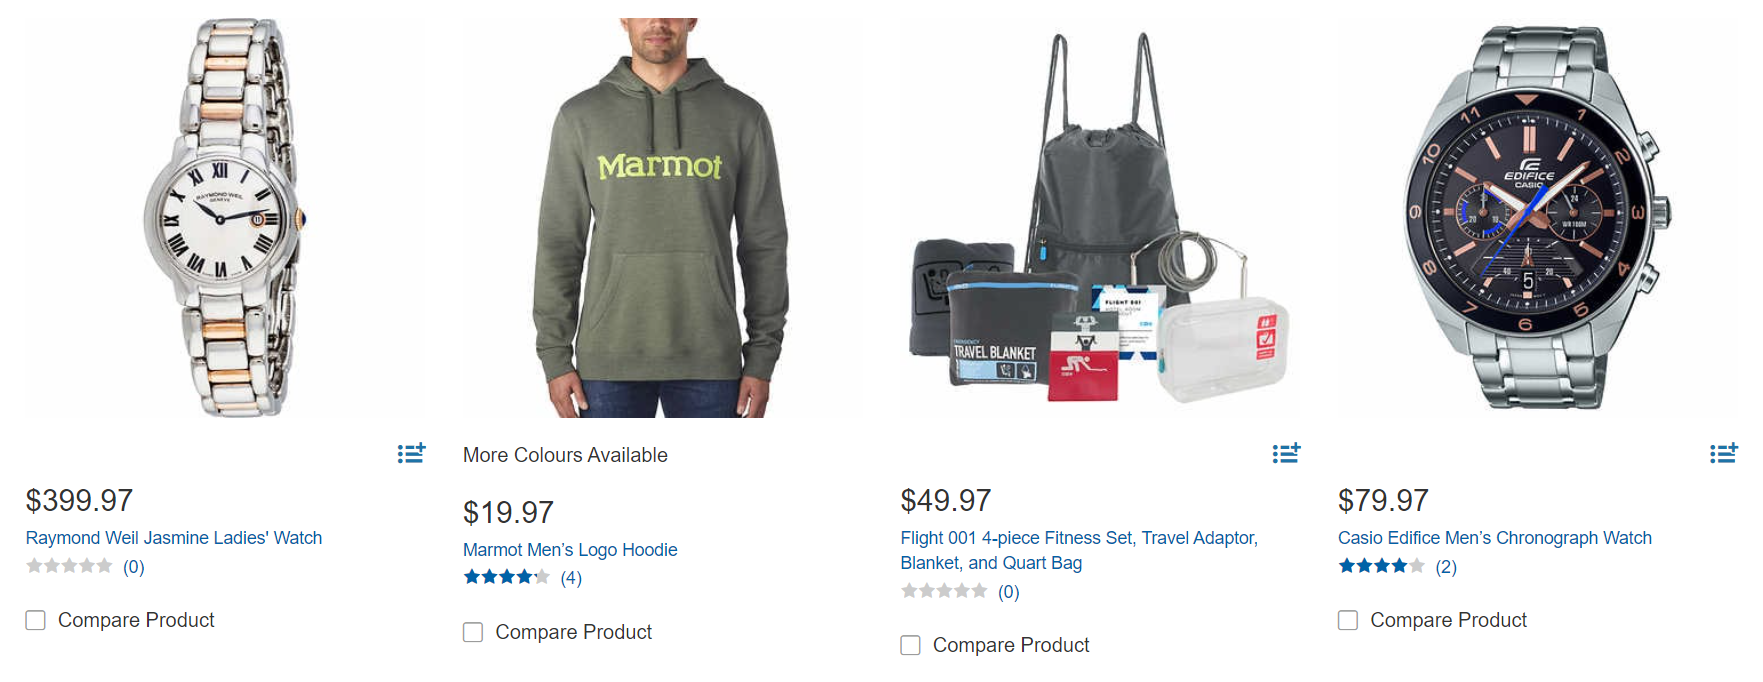Add Casio Edifice watch to list icon
1763x682 pixels.
coord(1723,453)
